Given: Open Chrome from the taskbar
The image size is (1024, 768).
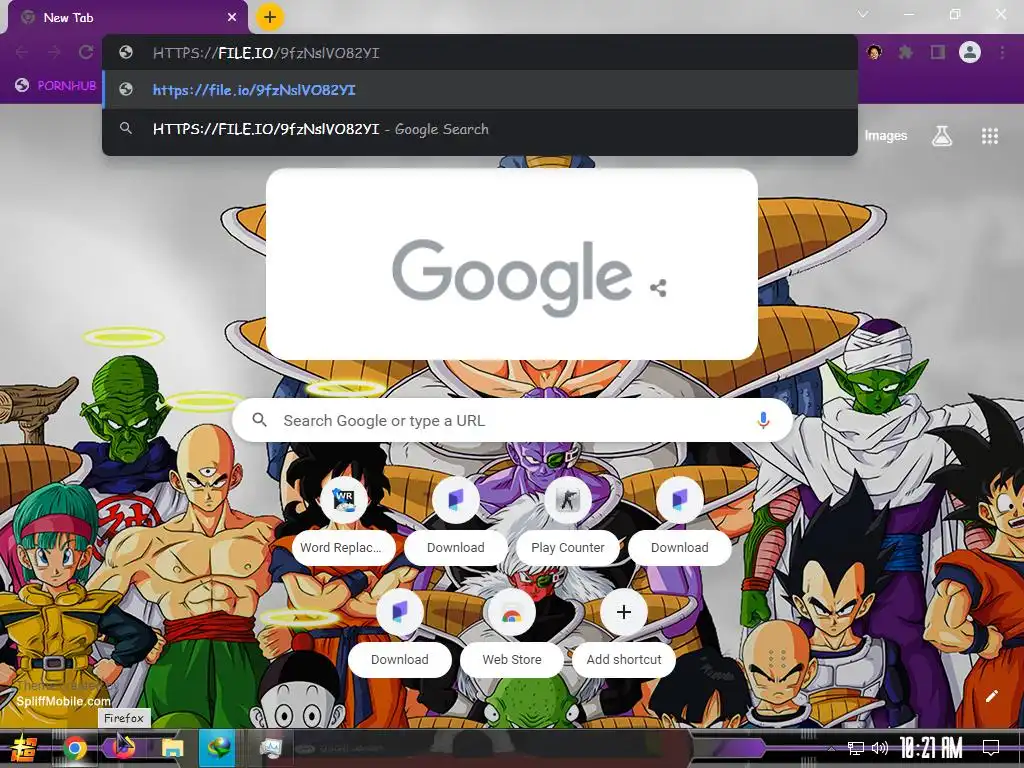Looking at the screenshot, I should (x=75, y=748).
